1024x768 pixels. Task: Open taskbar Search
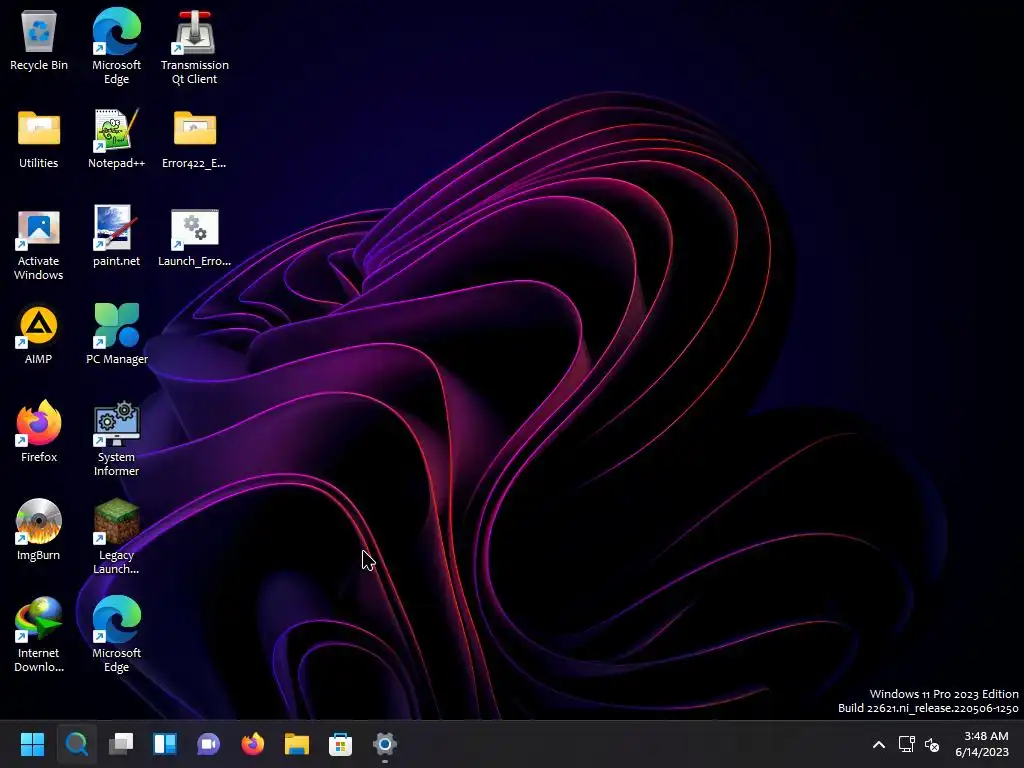click(x=76, y=744)
